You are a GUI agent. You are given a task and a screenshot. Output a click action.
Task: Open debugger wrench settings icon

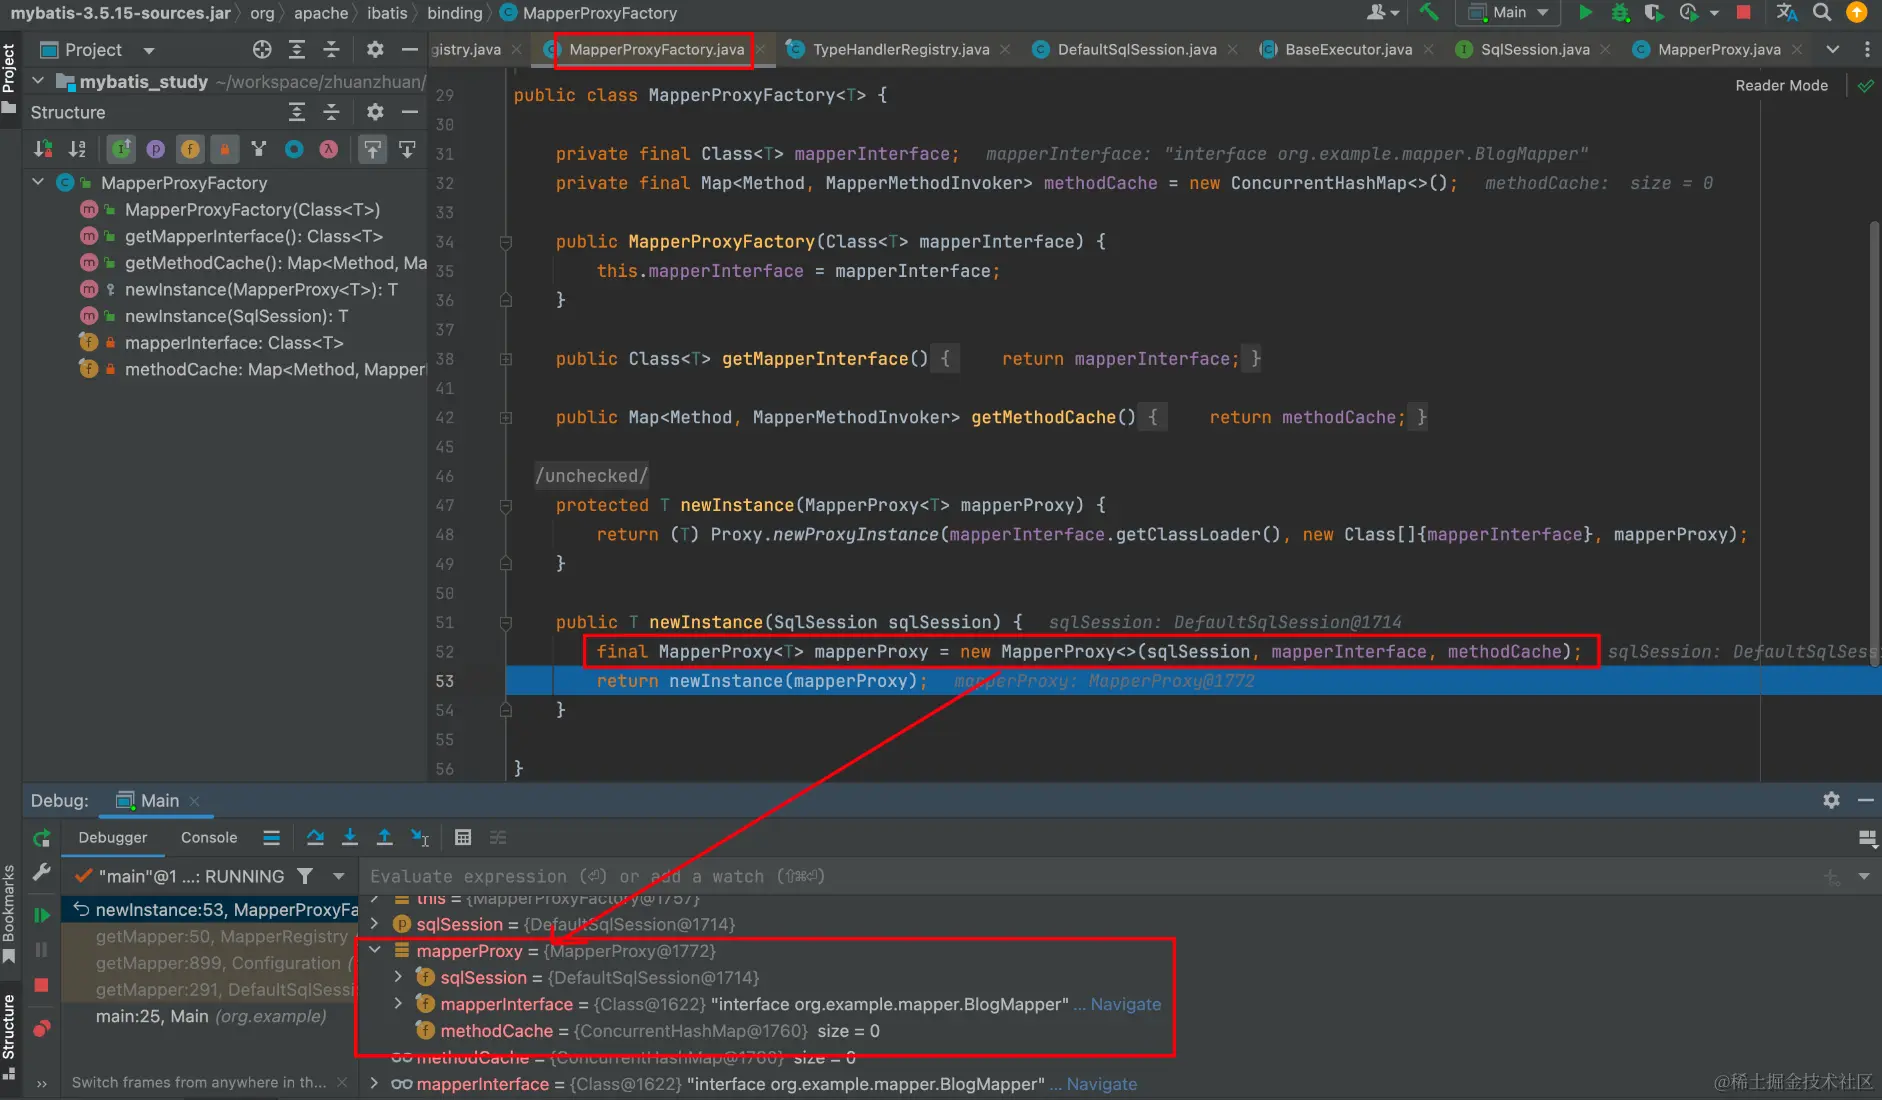[42, 873]
